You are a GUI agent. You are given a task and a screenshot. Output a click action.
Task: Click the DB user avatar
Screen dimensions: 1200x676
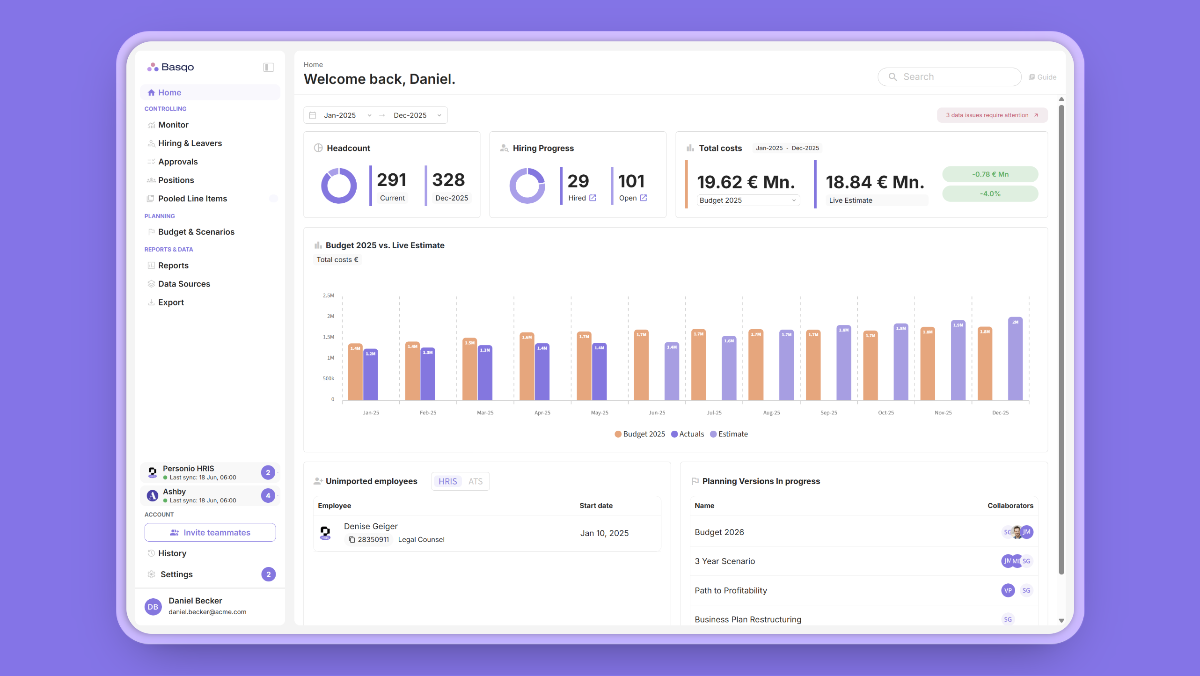tap(153, 606)
